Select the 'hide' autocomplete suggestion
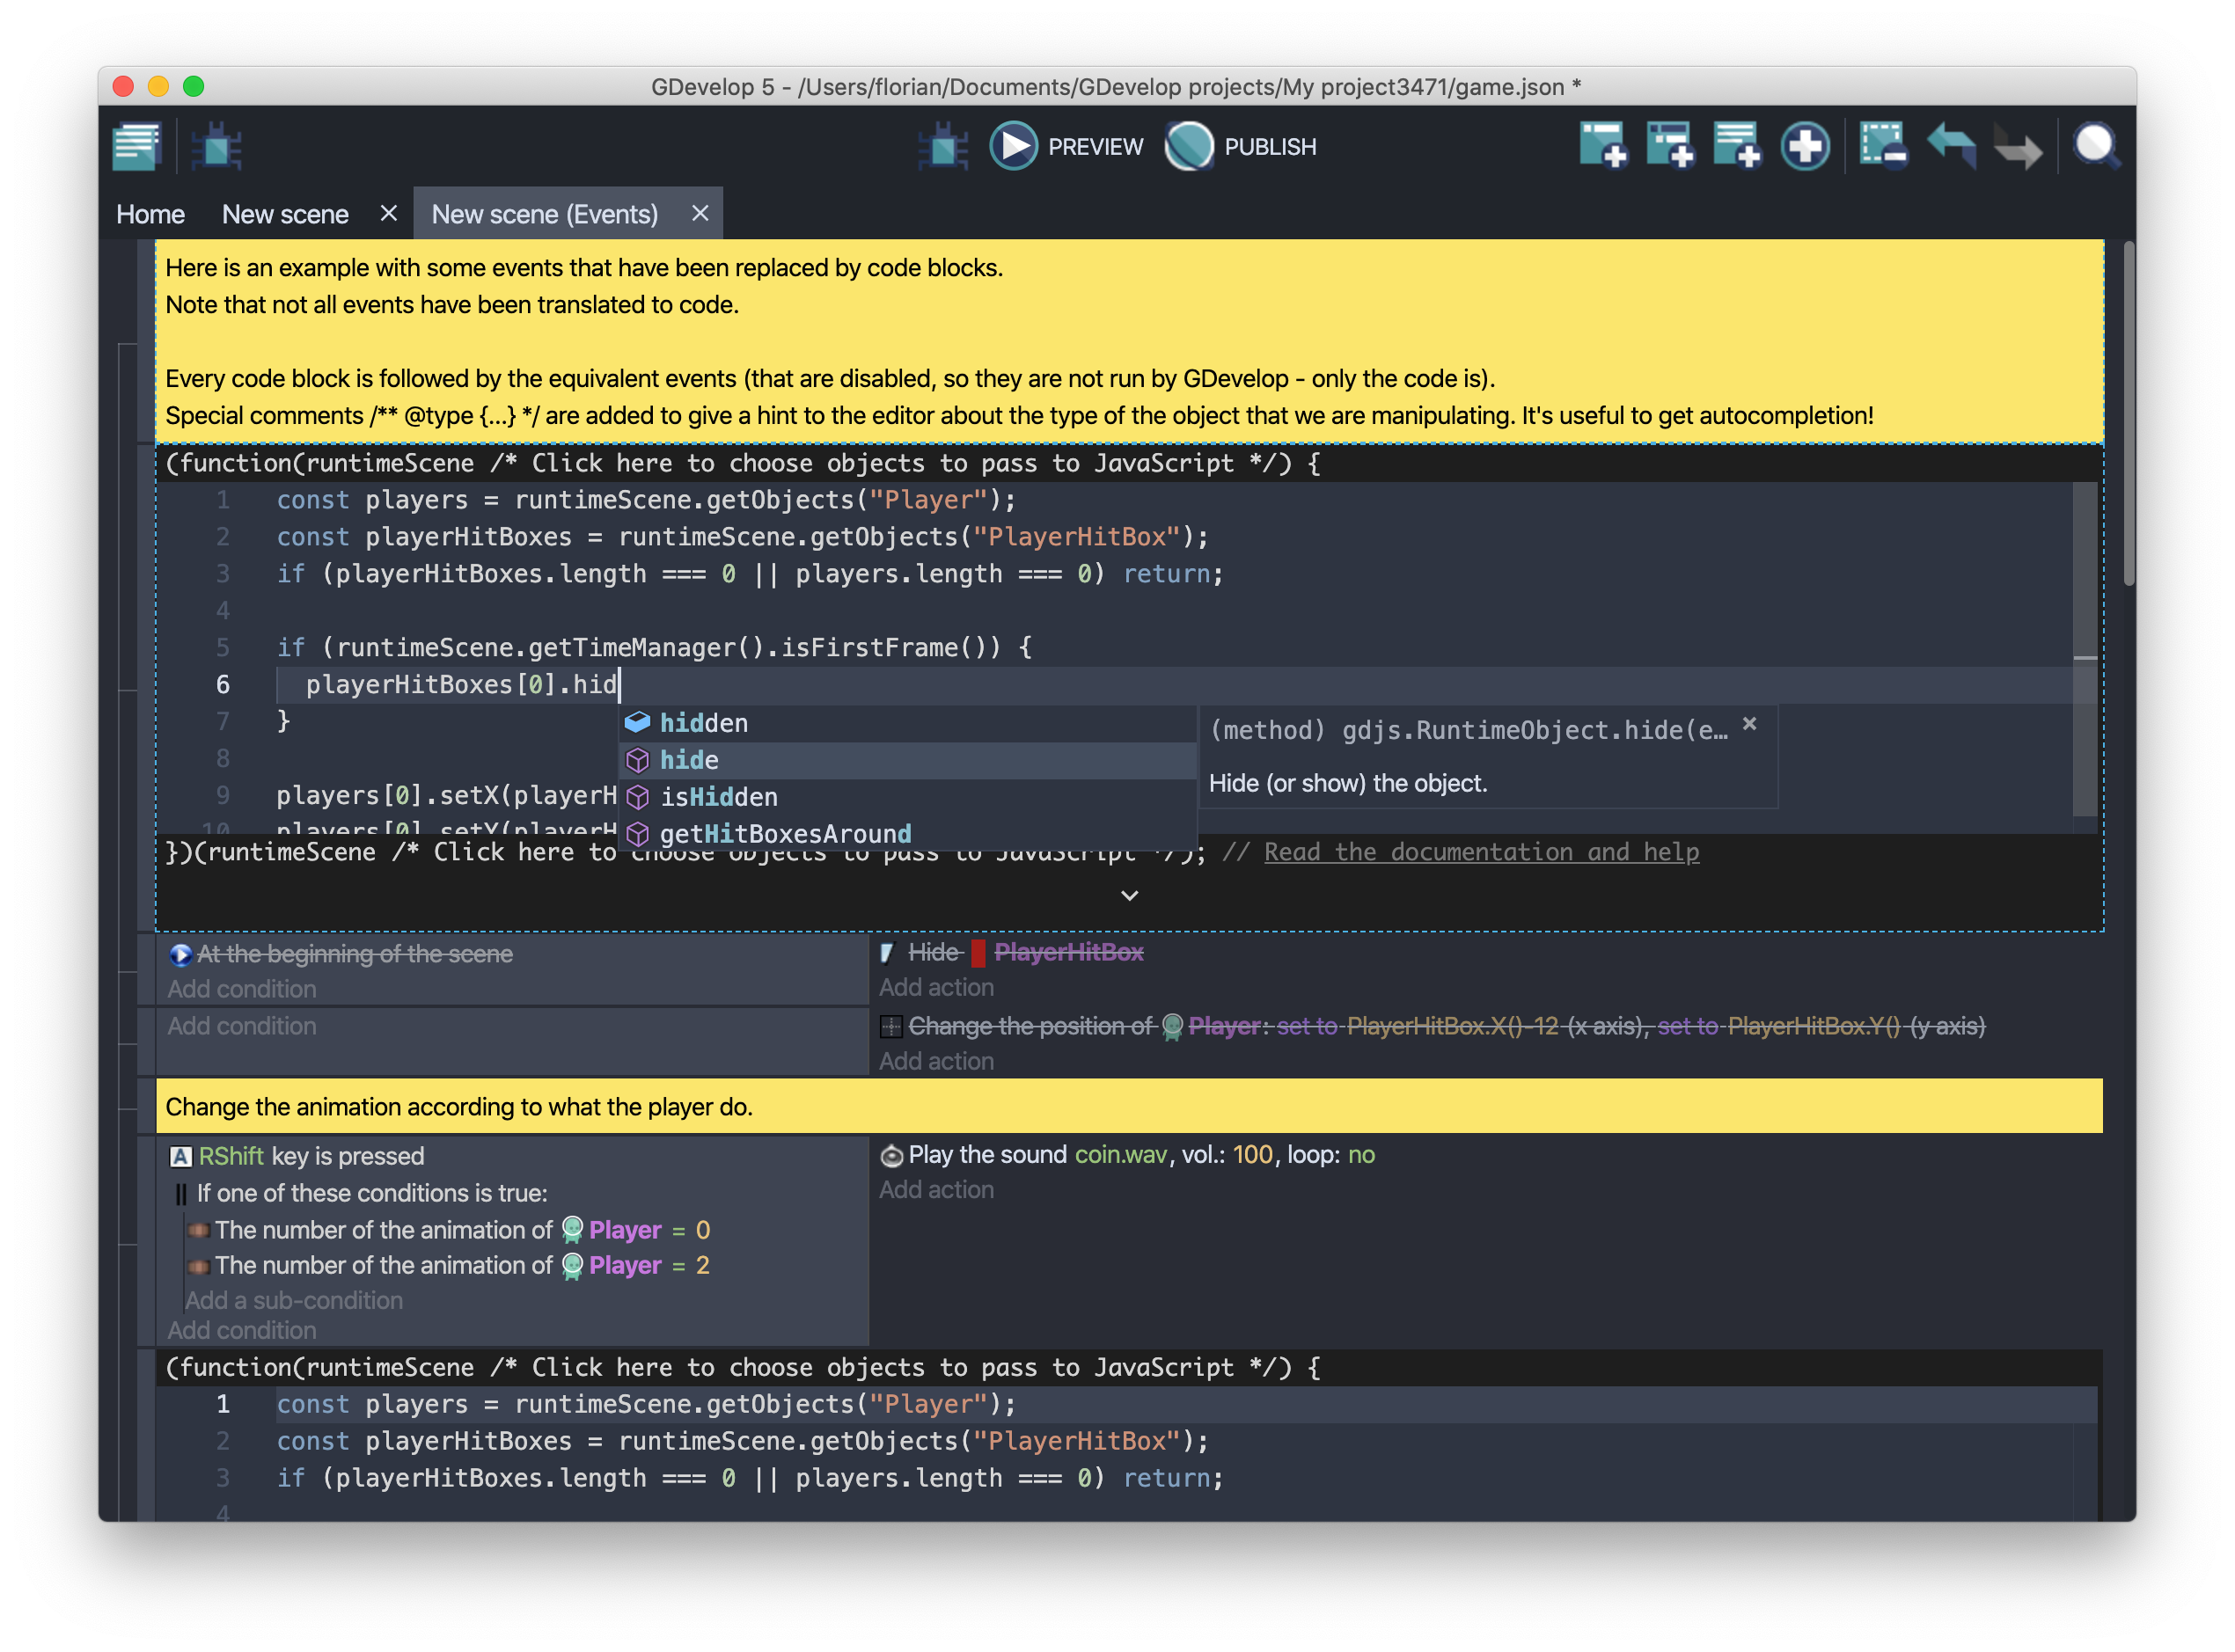Image resolution: width=2235 pixels, height=1652 pixels. tap(907, 760)
